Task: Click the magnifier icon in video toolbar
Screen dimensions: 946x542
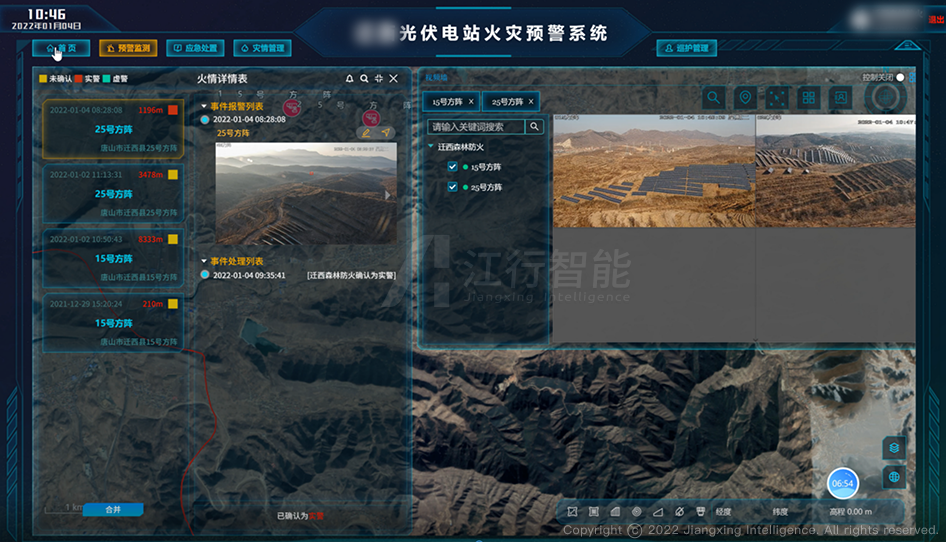Action: pyautogui.click(x=713, y=97)
